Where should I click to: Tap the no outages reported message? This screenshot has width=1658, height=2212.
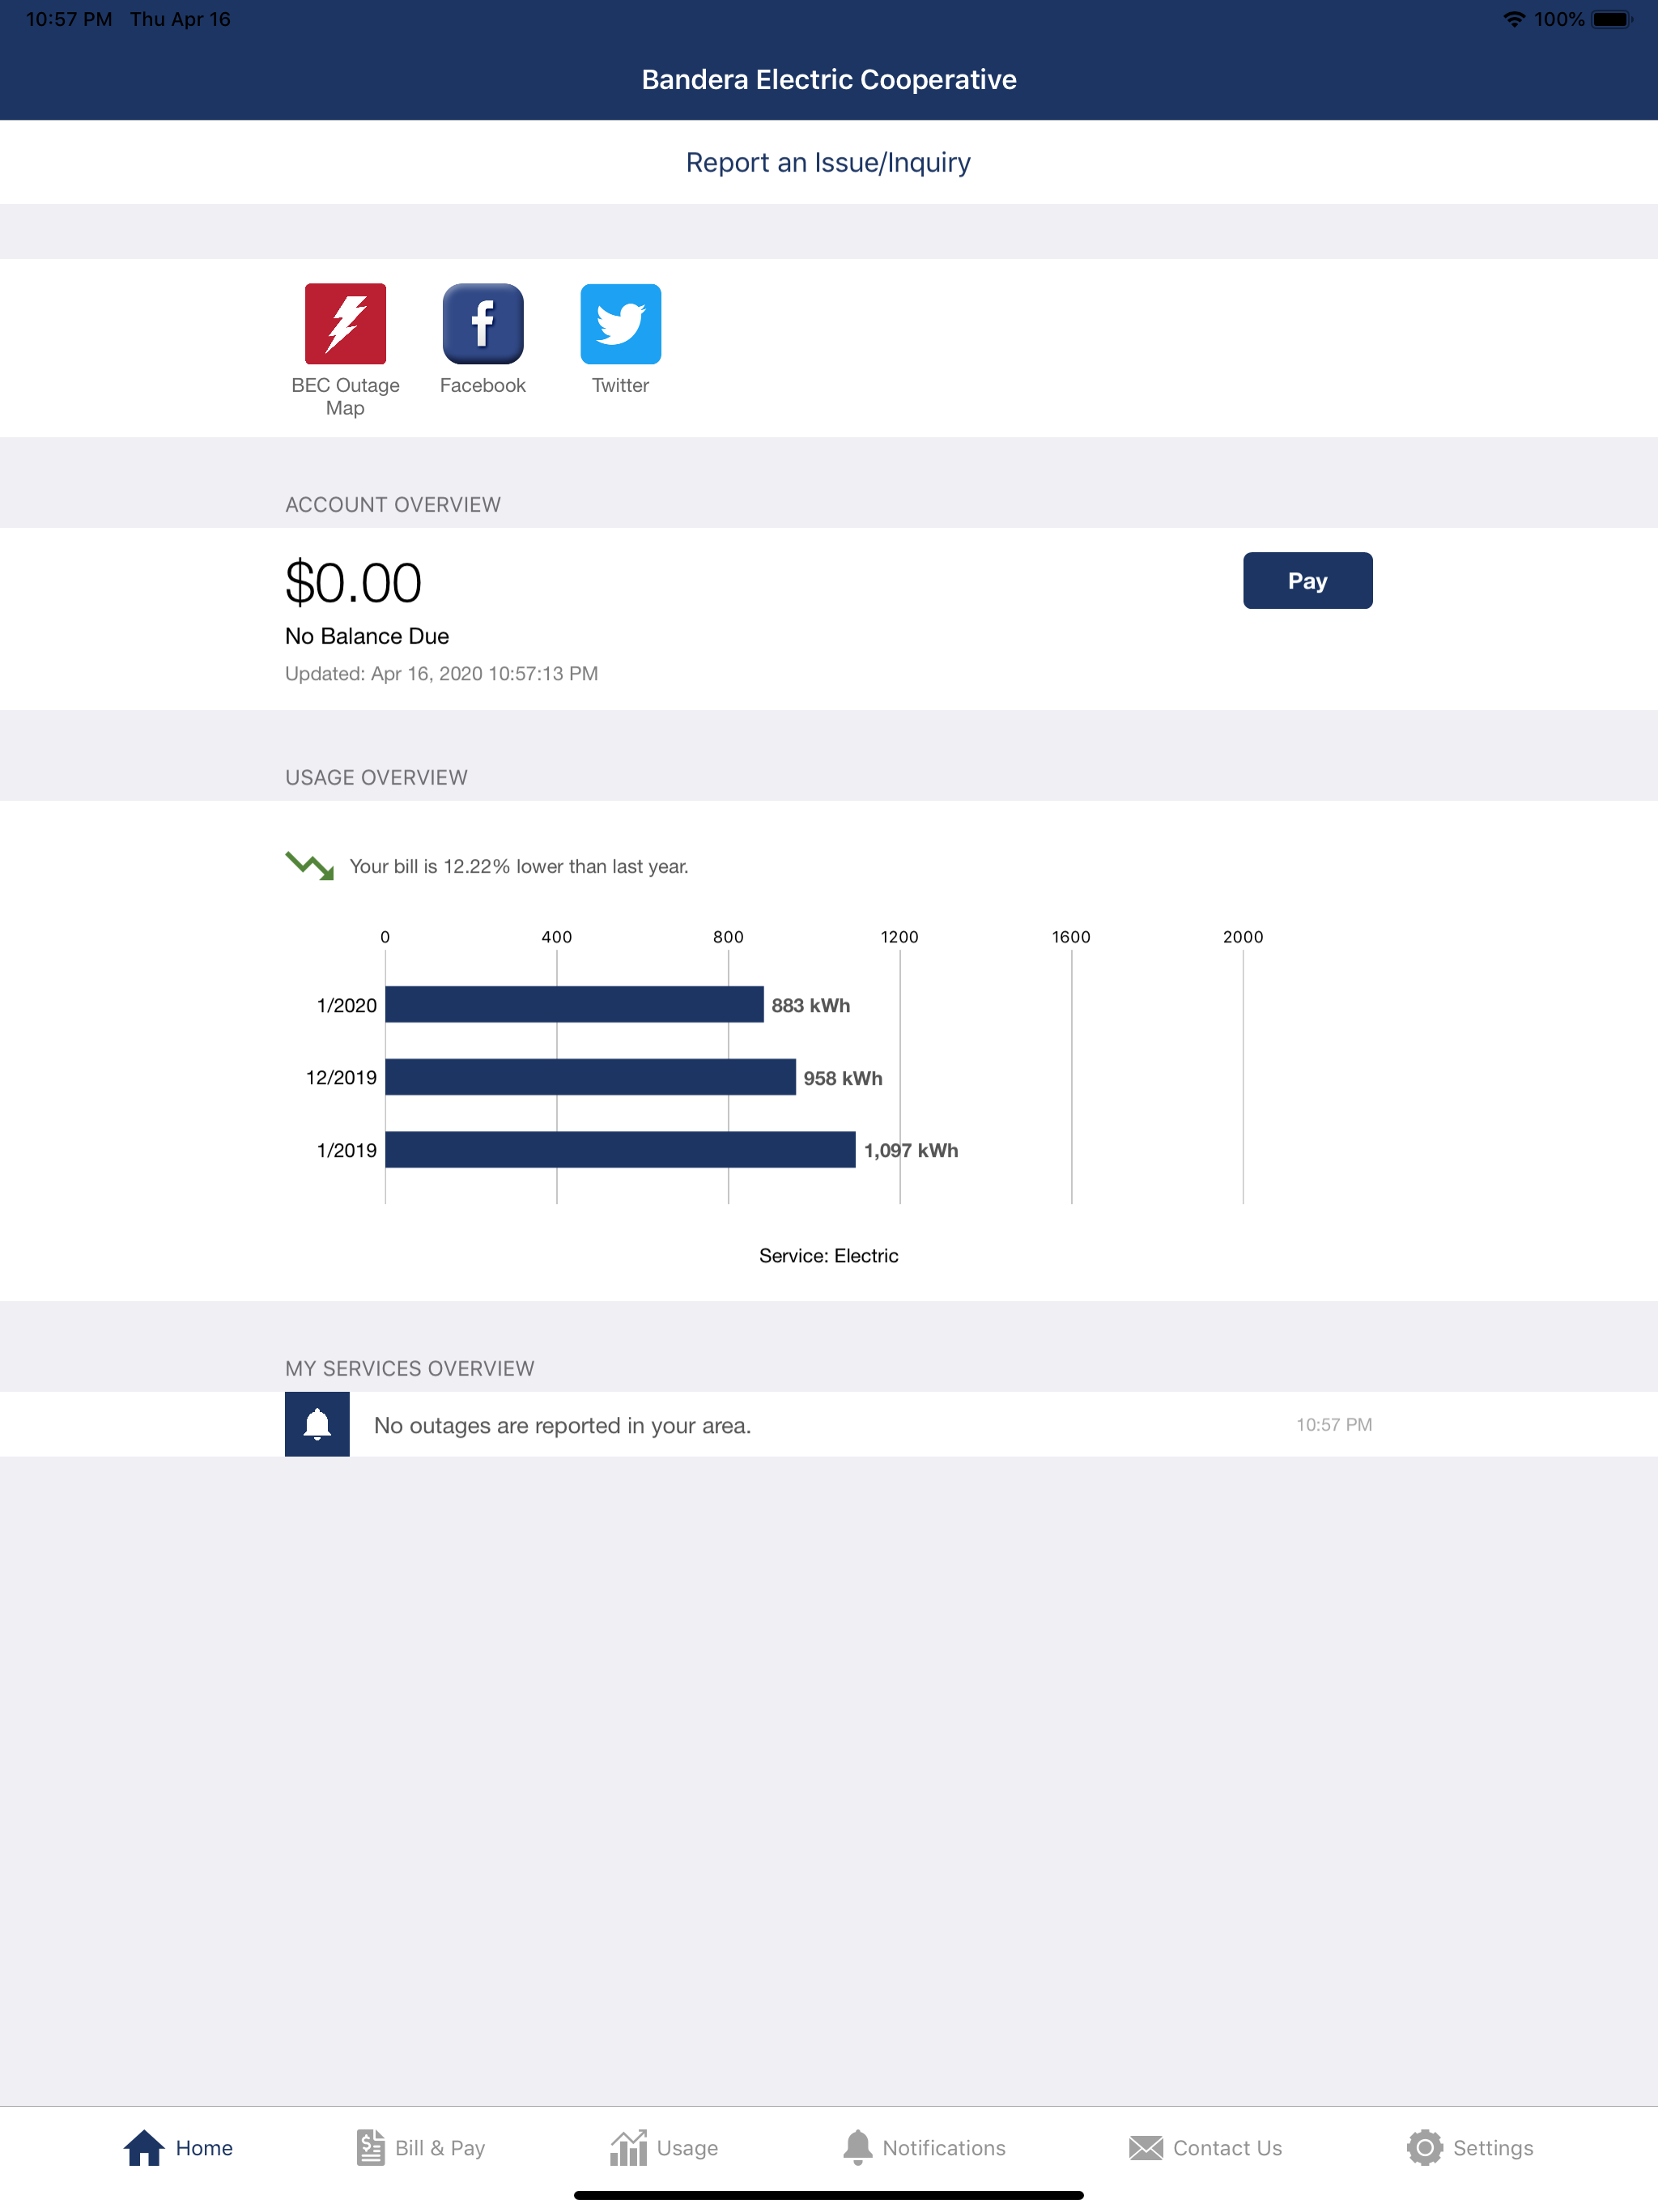562,1425
